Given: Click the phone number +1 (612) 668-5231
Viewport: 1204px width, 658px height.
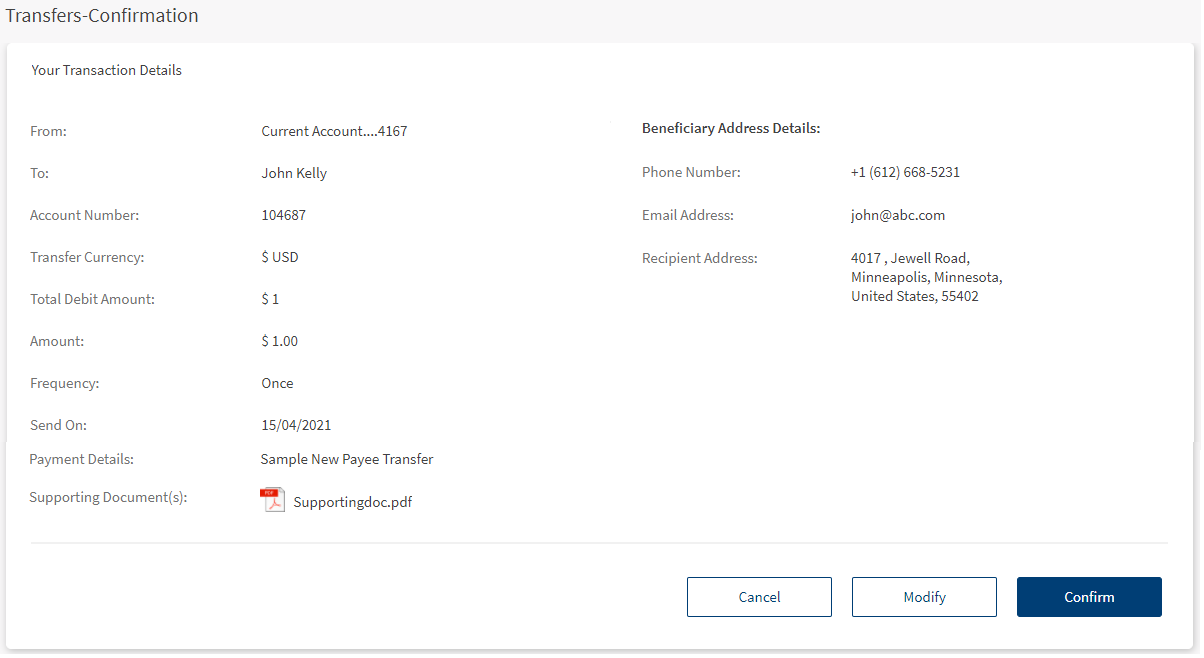Looking at the screenshot, I should (x=905, y=172).
